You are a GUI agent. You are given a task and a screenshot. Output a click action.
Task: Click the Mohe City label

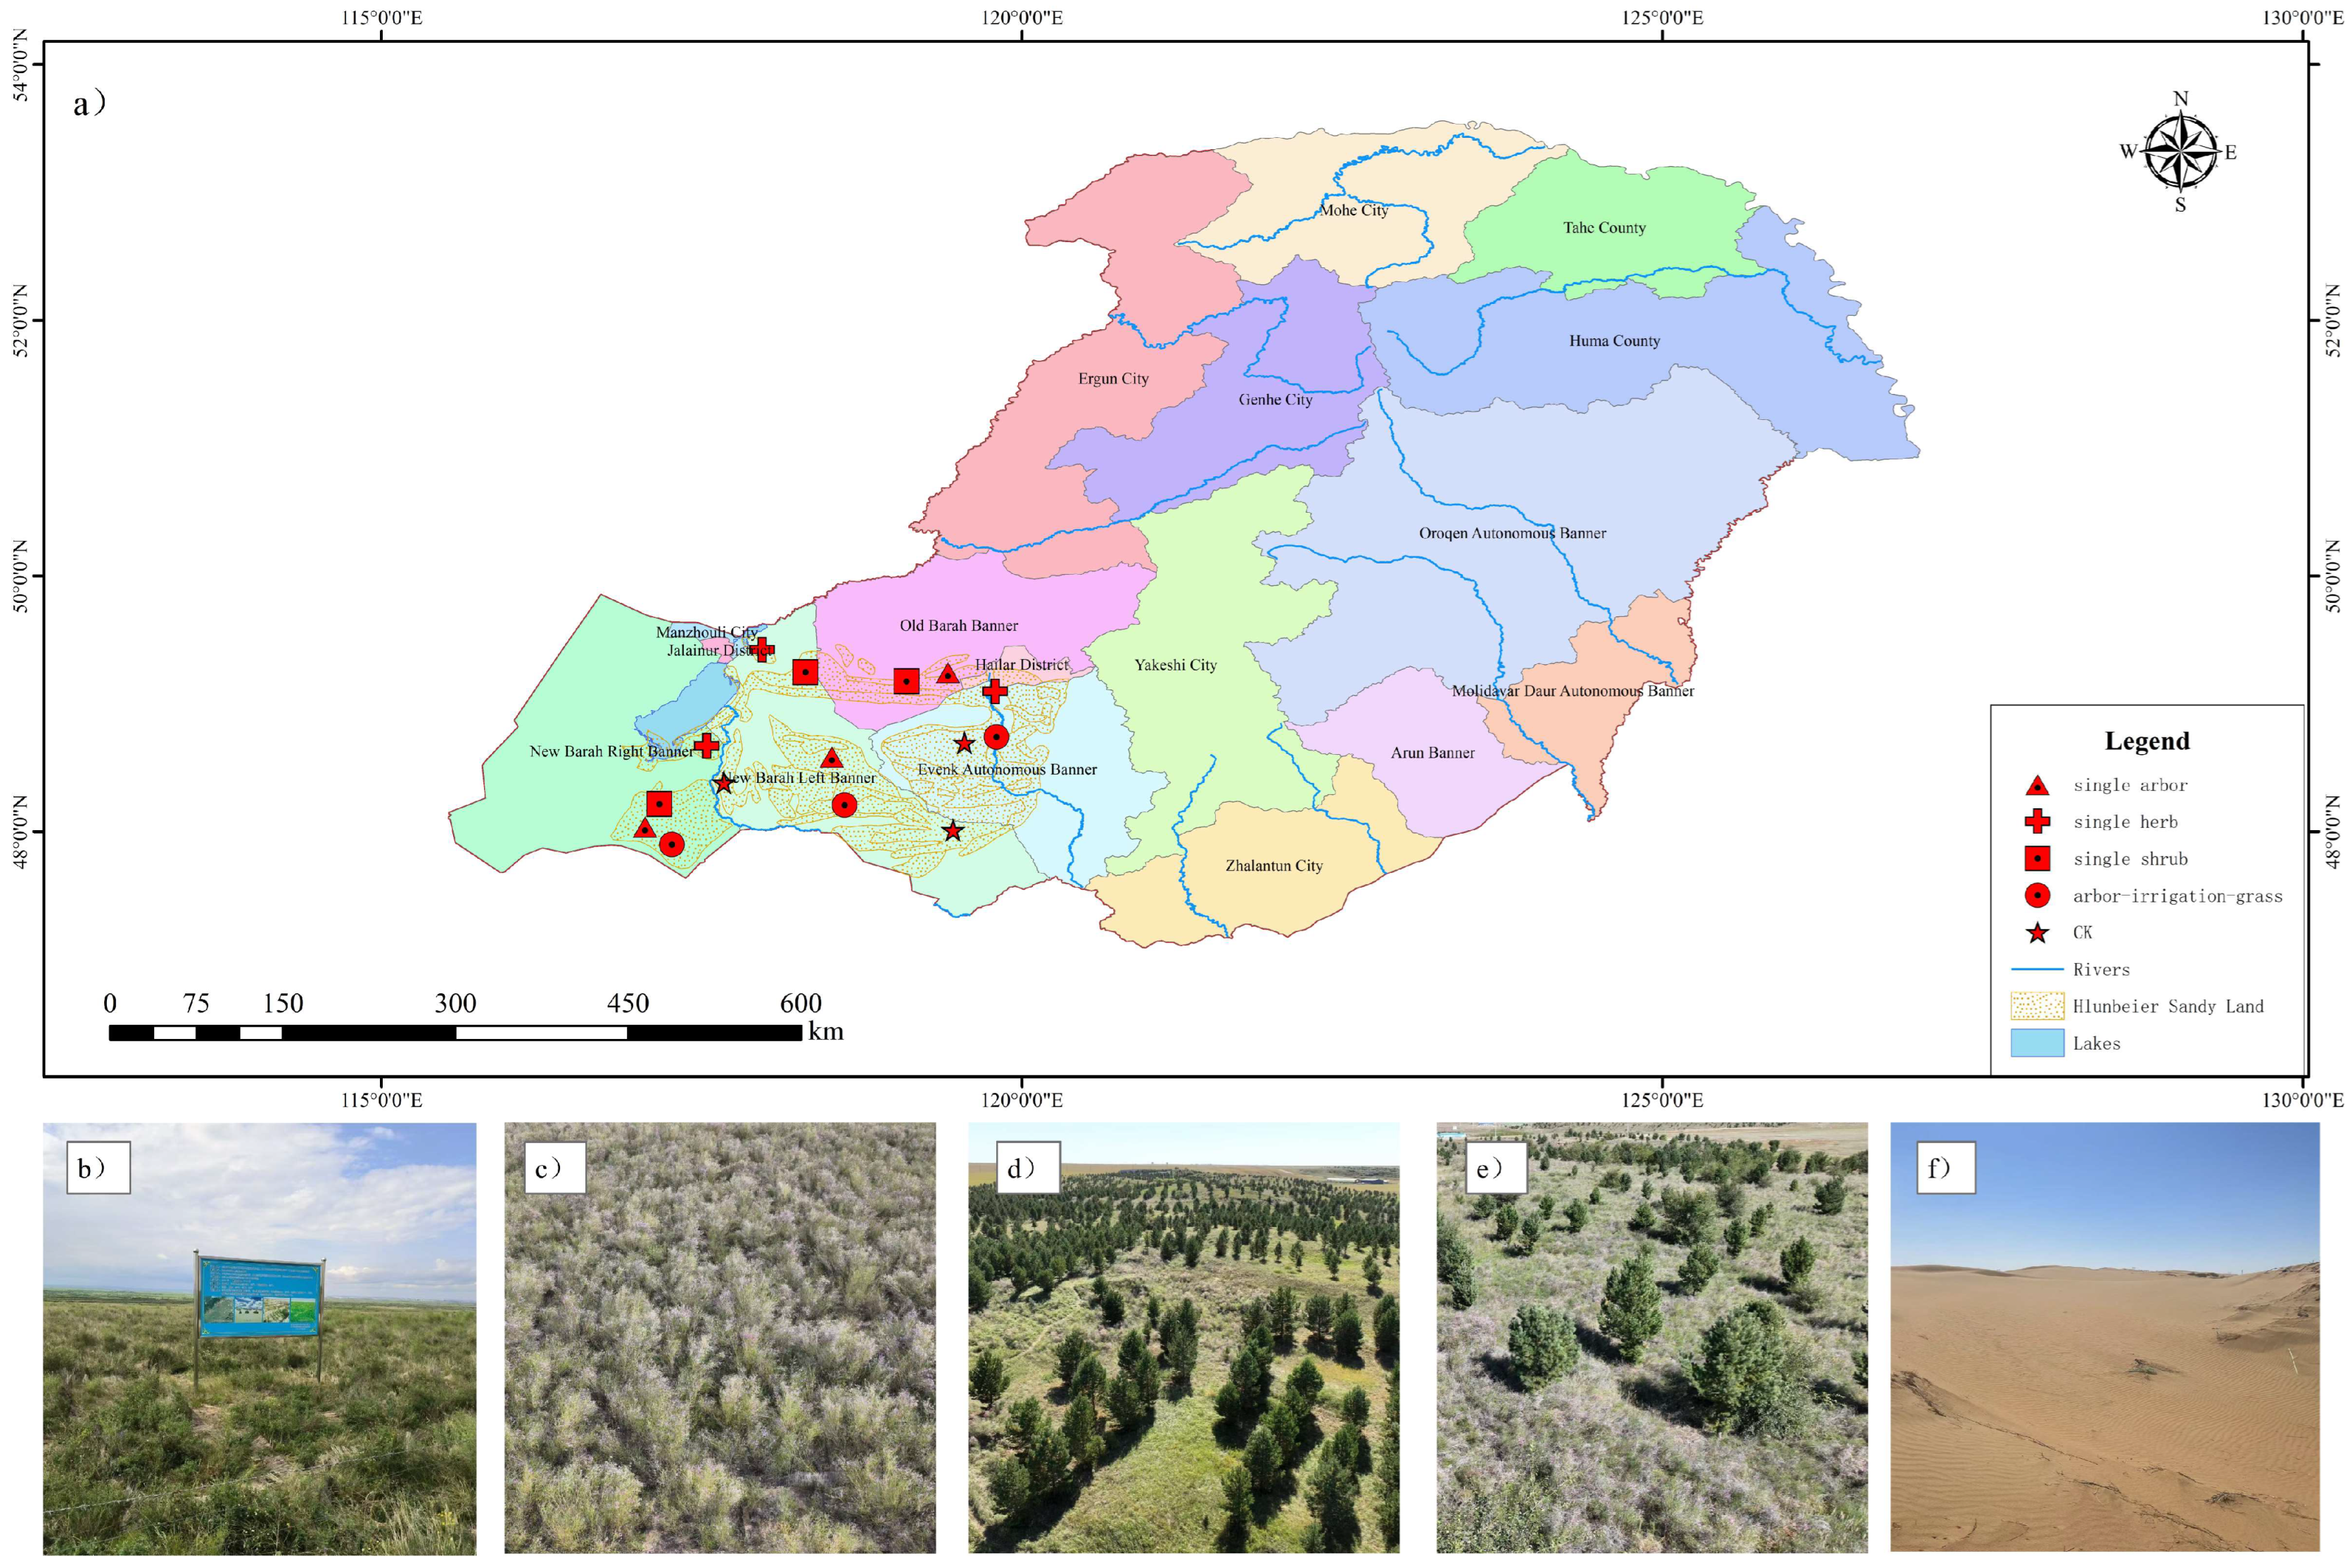coord(1354,211)
